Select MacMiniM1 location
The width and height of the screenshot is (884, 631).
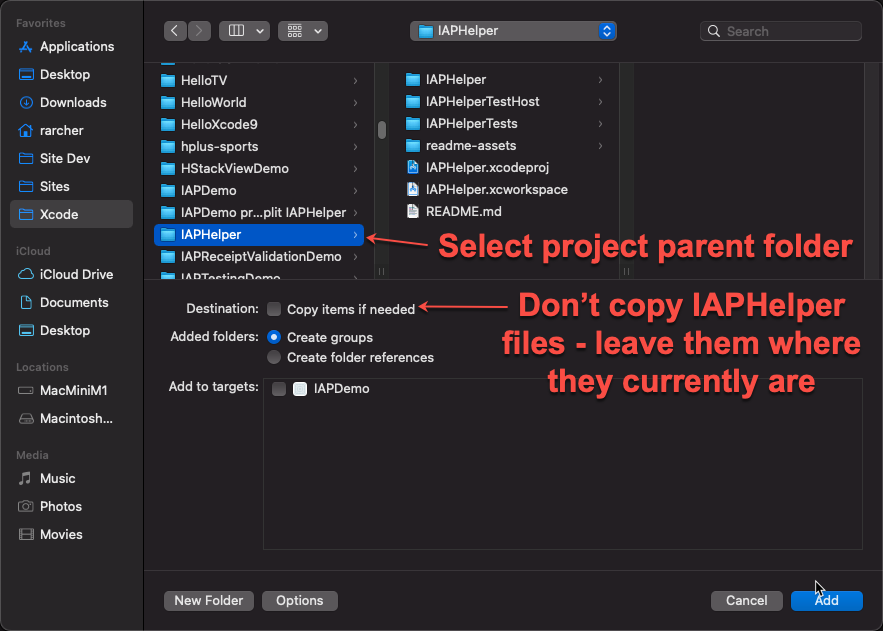pos(71,390)
